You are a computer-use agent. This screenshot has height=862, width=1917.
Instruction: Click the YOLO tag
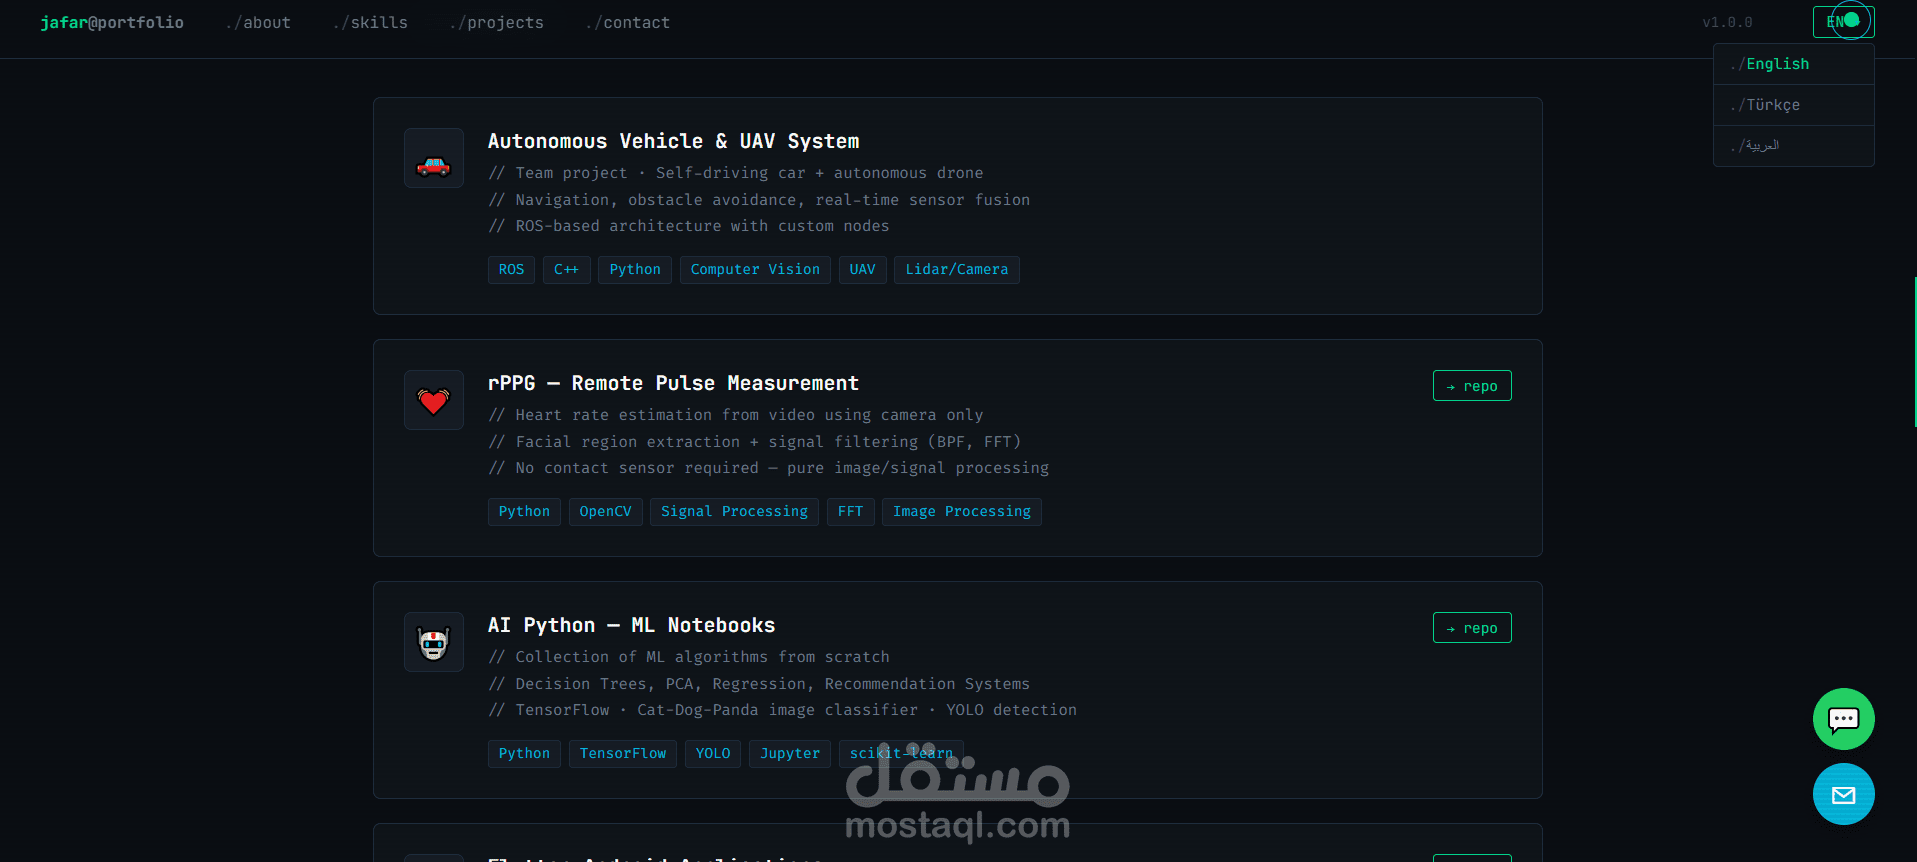pos(713,754)
